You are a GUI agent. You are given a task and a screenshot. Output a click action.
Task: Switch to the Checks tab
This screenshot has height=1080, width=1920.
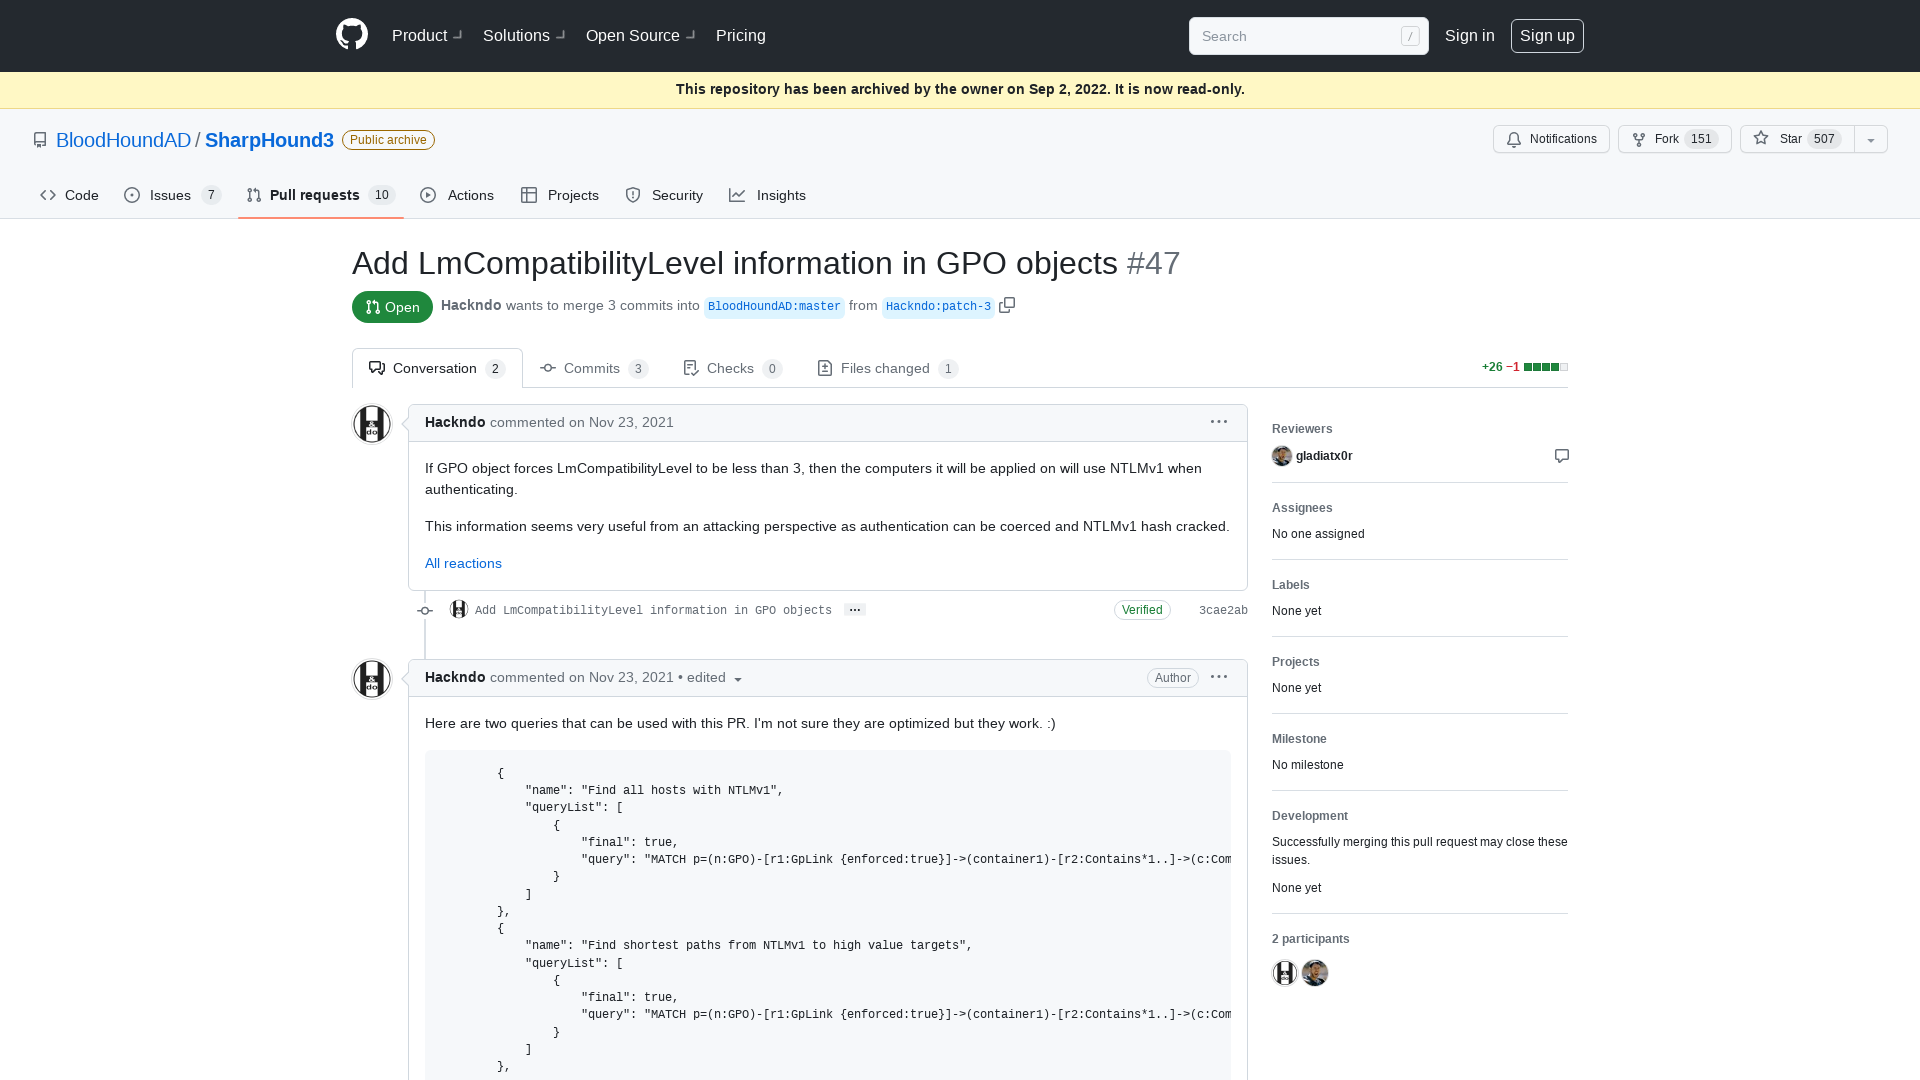[732, 368]
